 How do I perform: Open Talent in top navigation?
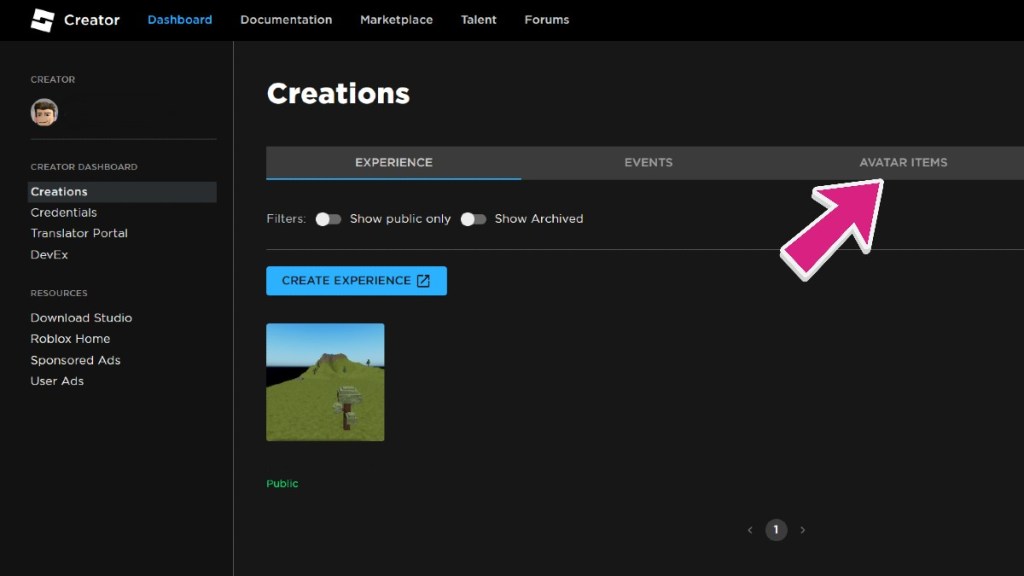coord(478,20)
